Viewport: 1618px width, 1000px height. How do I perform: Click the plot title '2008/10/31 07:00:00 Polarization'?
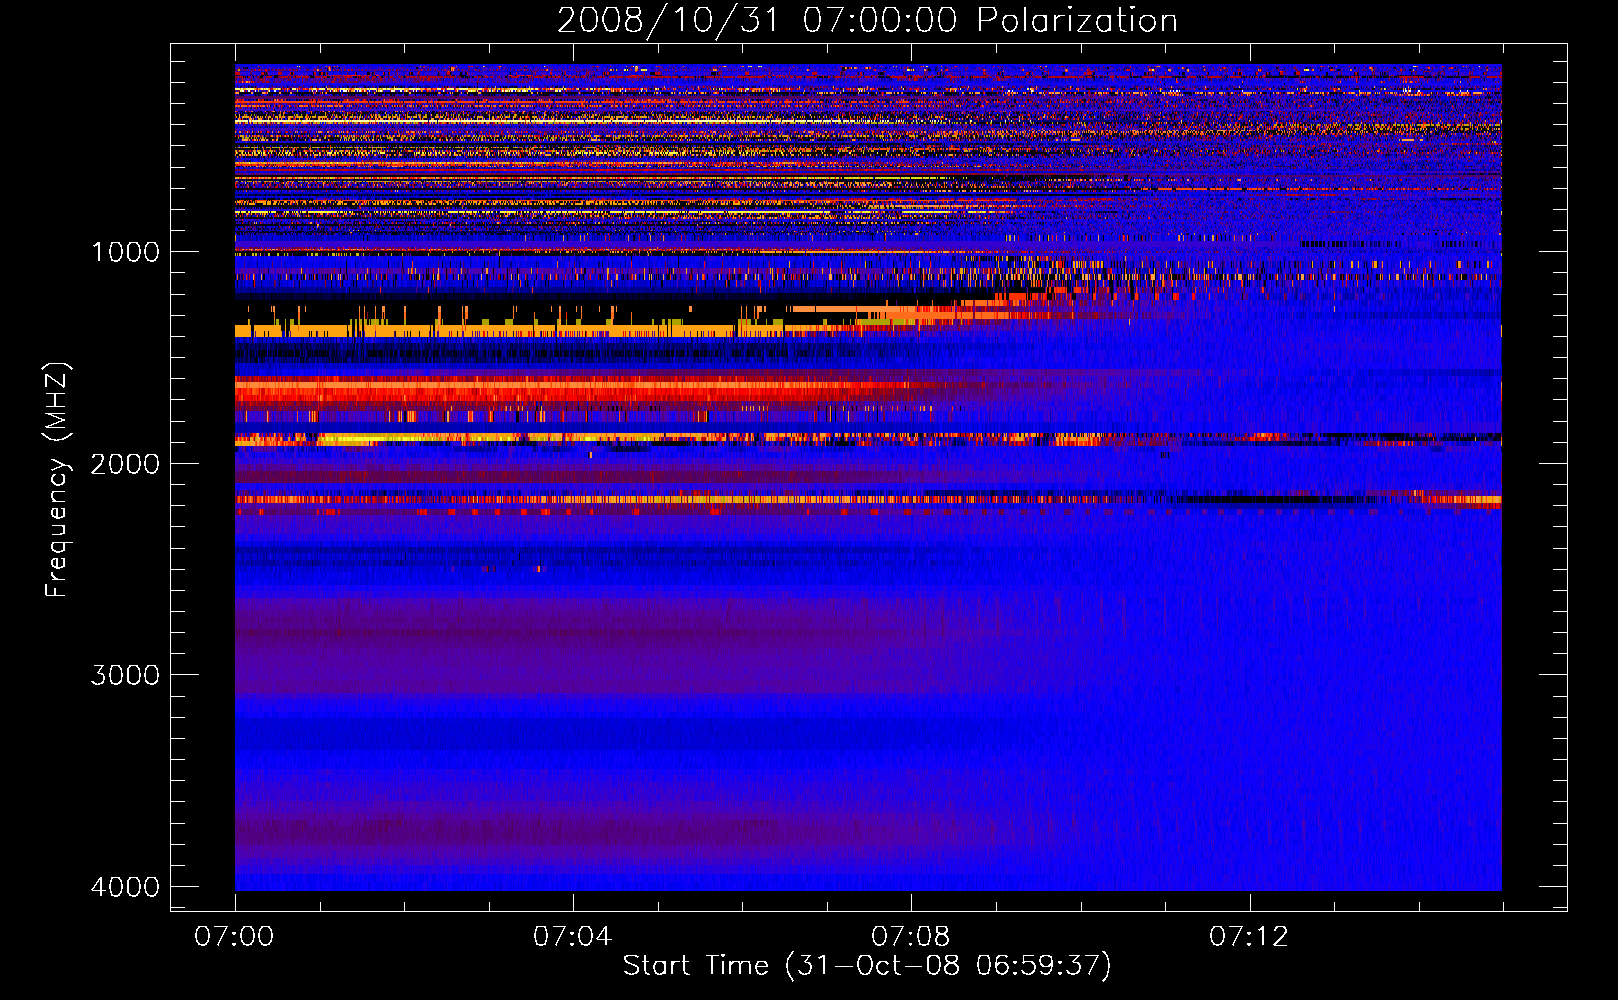point(867,21)
